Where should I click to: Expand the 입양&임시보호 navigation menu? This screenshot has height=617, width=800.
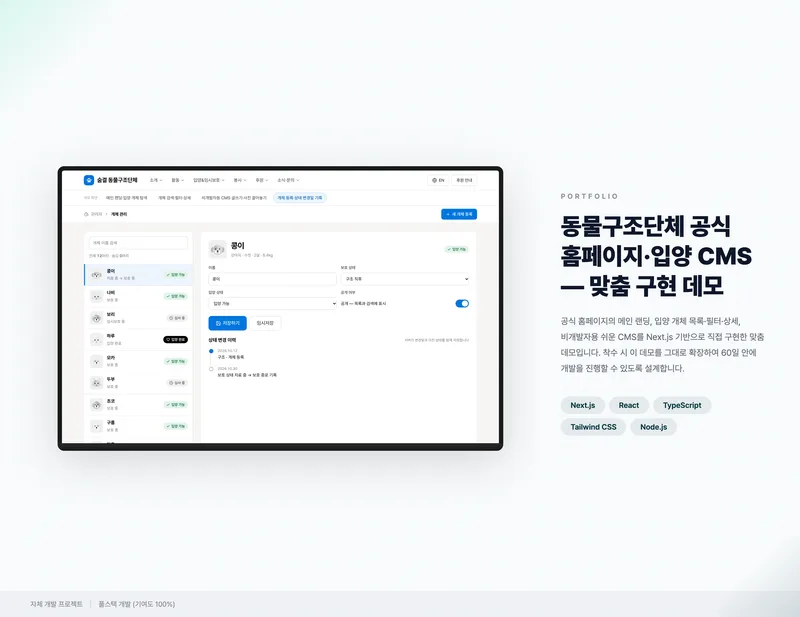(x=209, y=180)
